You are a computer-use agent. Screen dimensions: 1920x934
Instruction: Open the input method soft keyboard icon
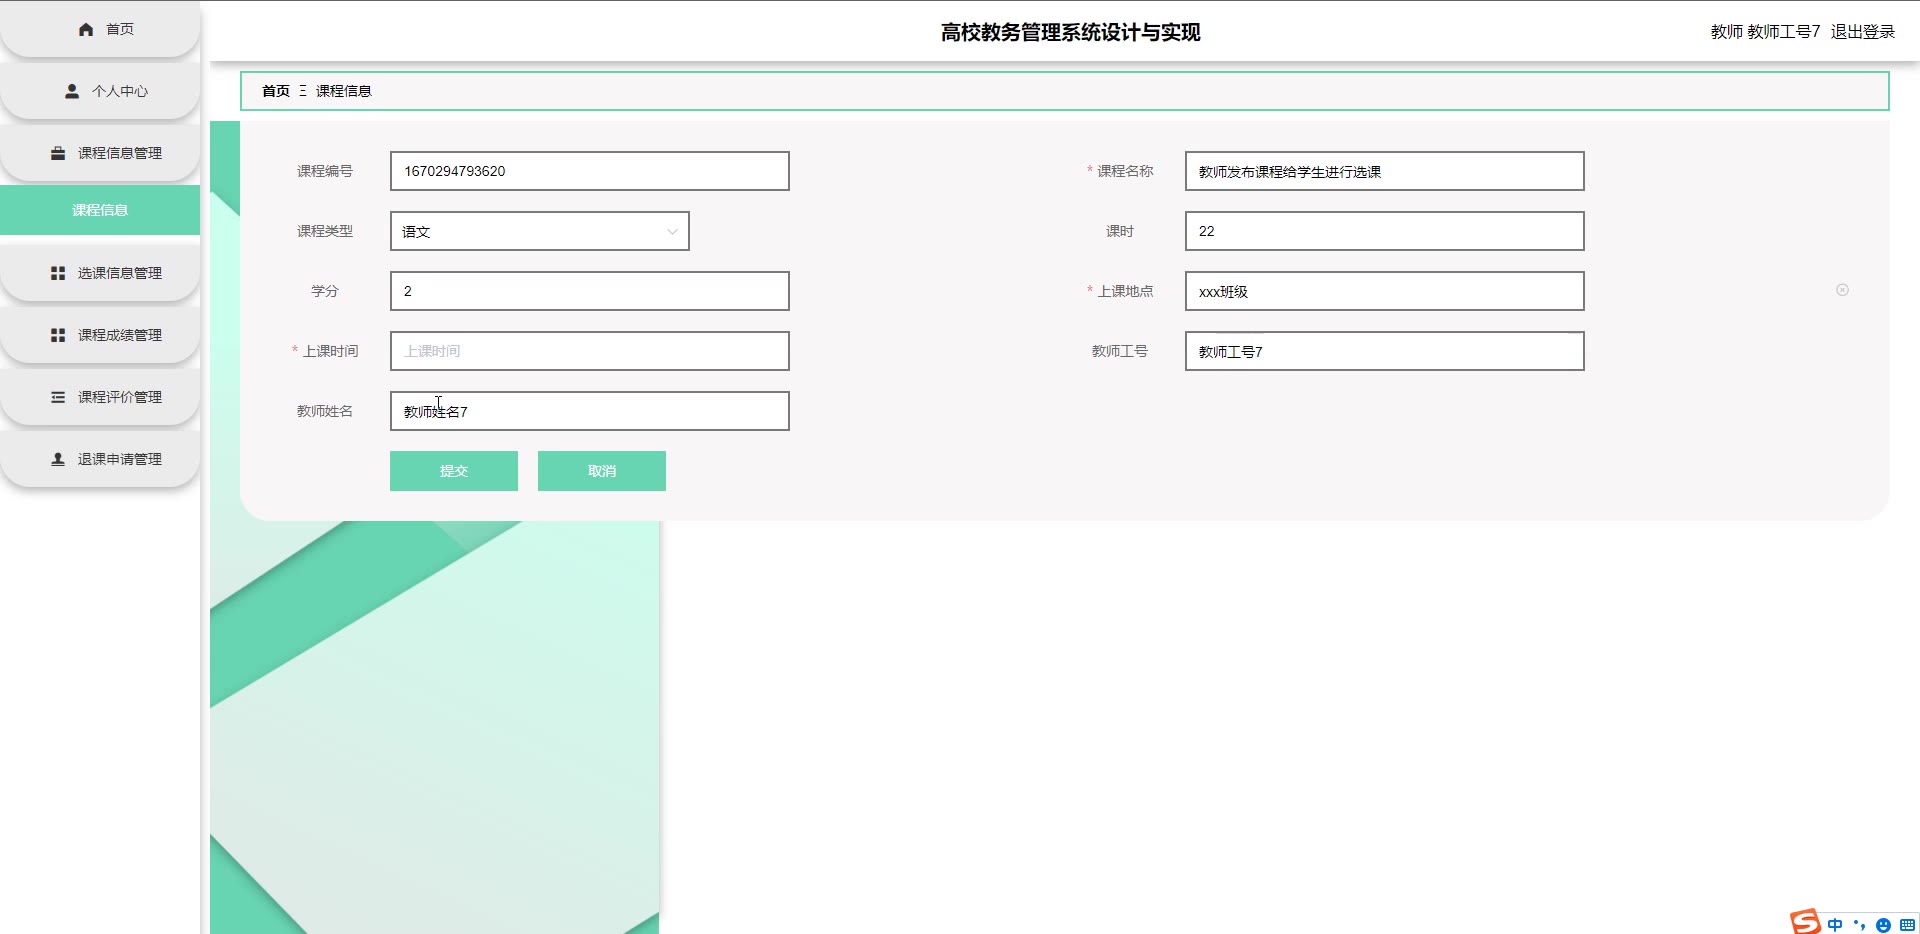1907,925
